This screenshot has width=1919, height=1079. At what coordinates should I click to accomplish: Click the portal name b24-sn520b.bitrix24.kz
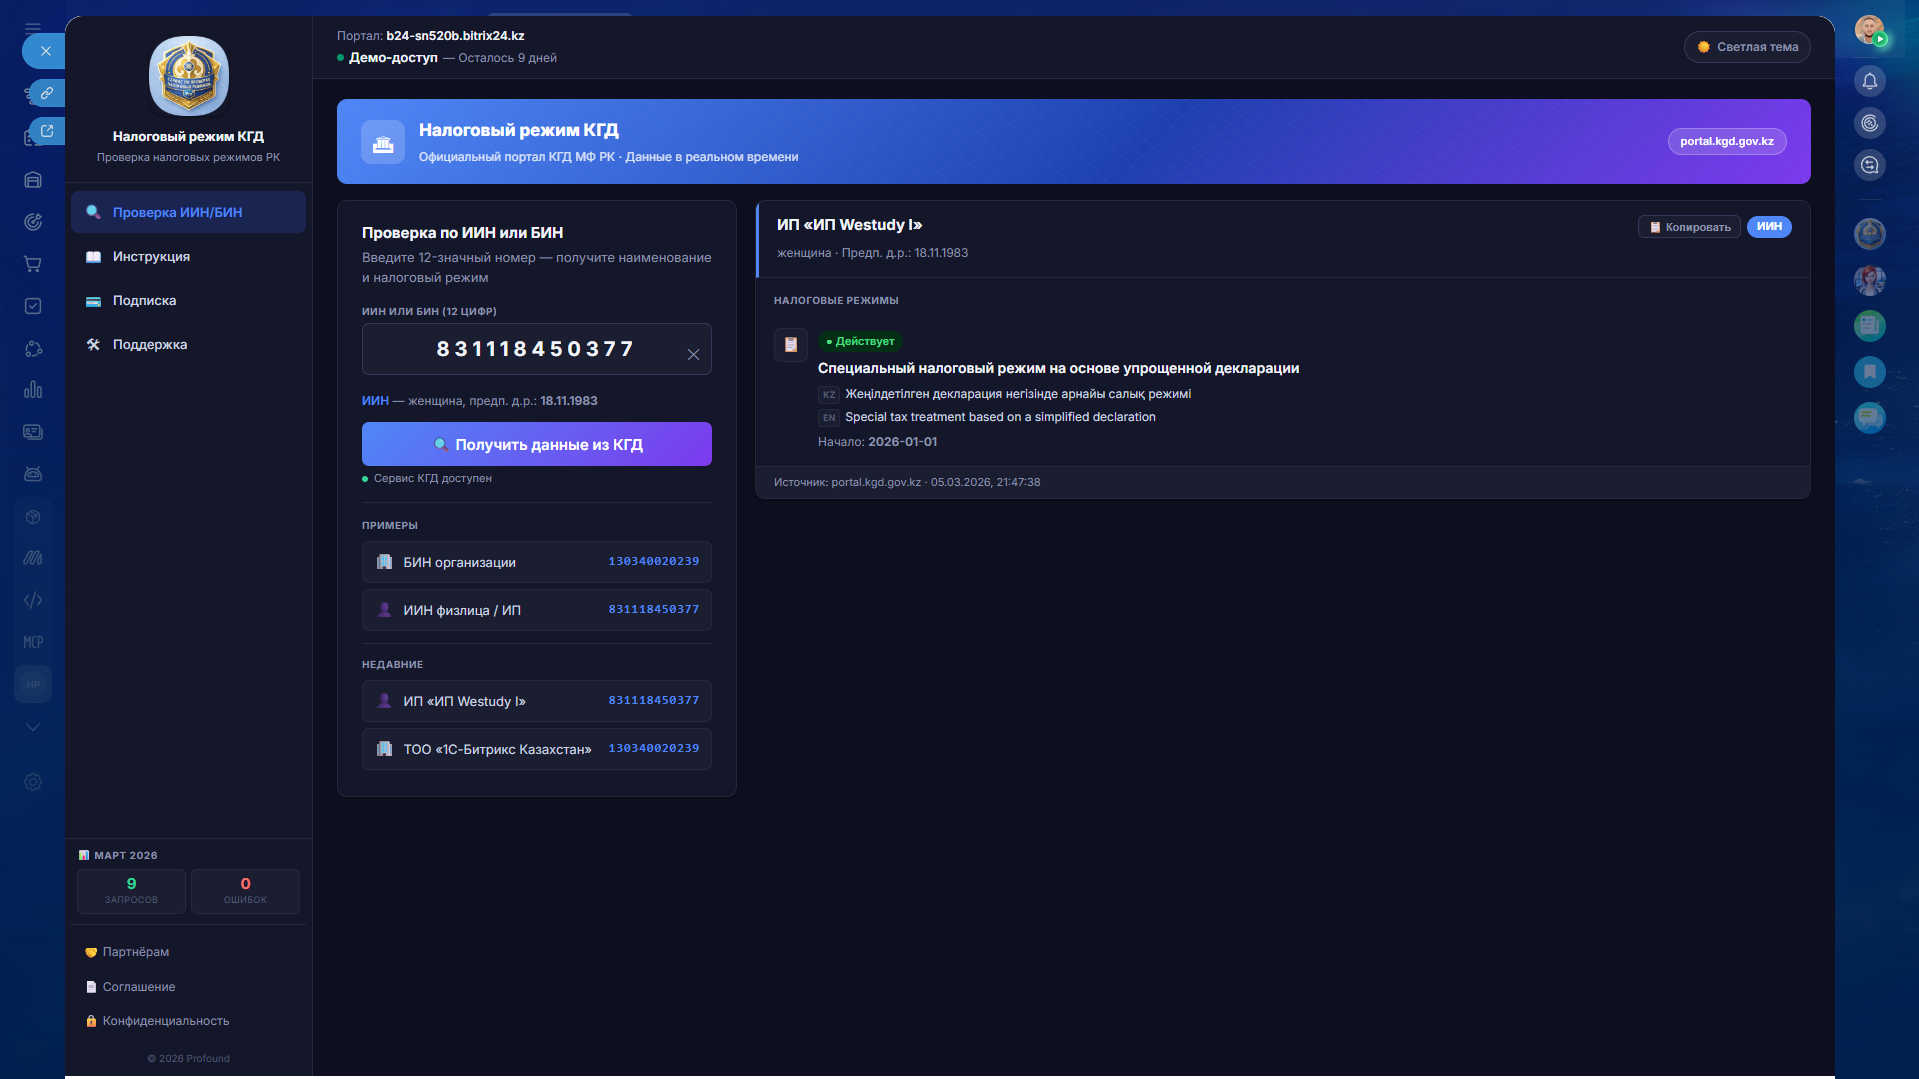coord(455,36)
